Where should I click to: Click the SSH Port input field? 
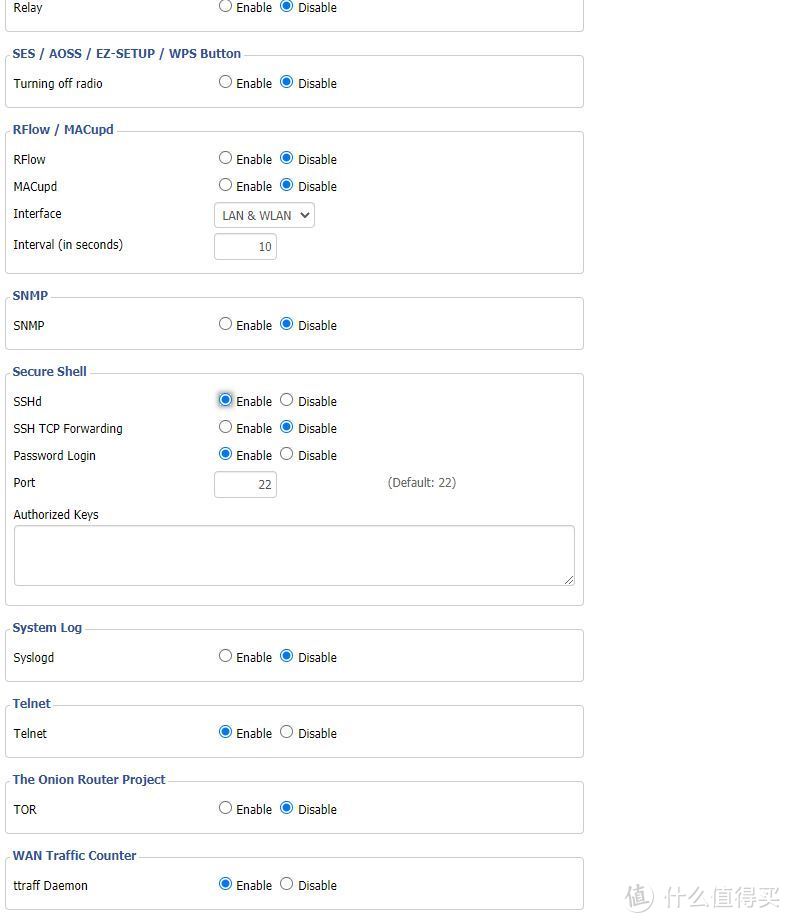pos(245,484)
